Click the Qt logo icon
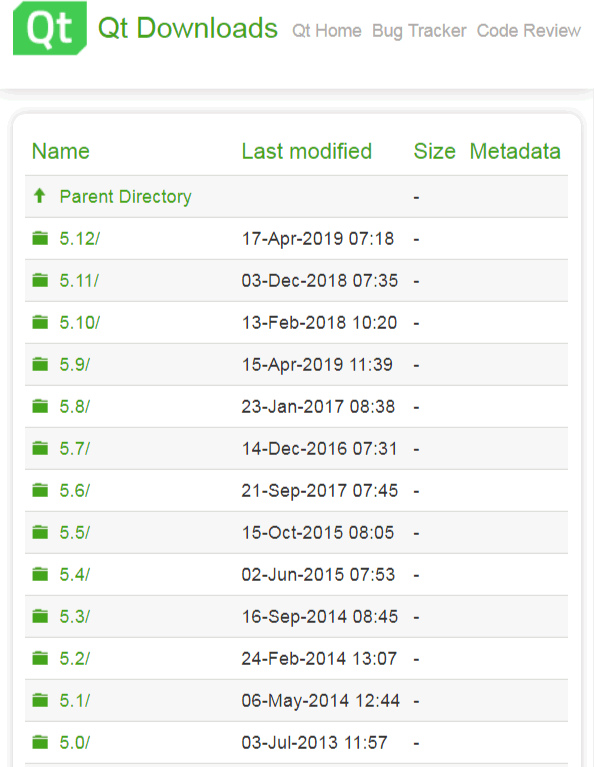594x767 pixels. click(50, 28)
